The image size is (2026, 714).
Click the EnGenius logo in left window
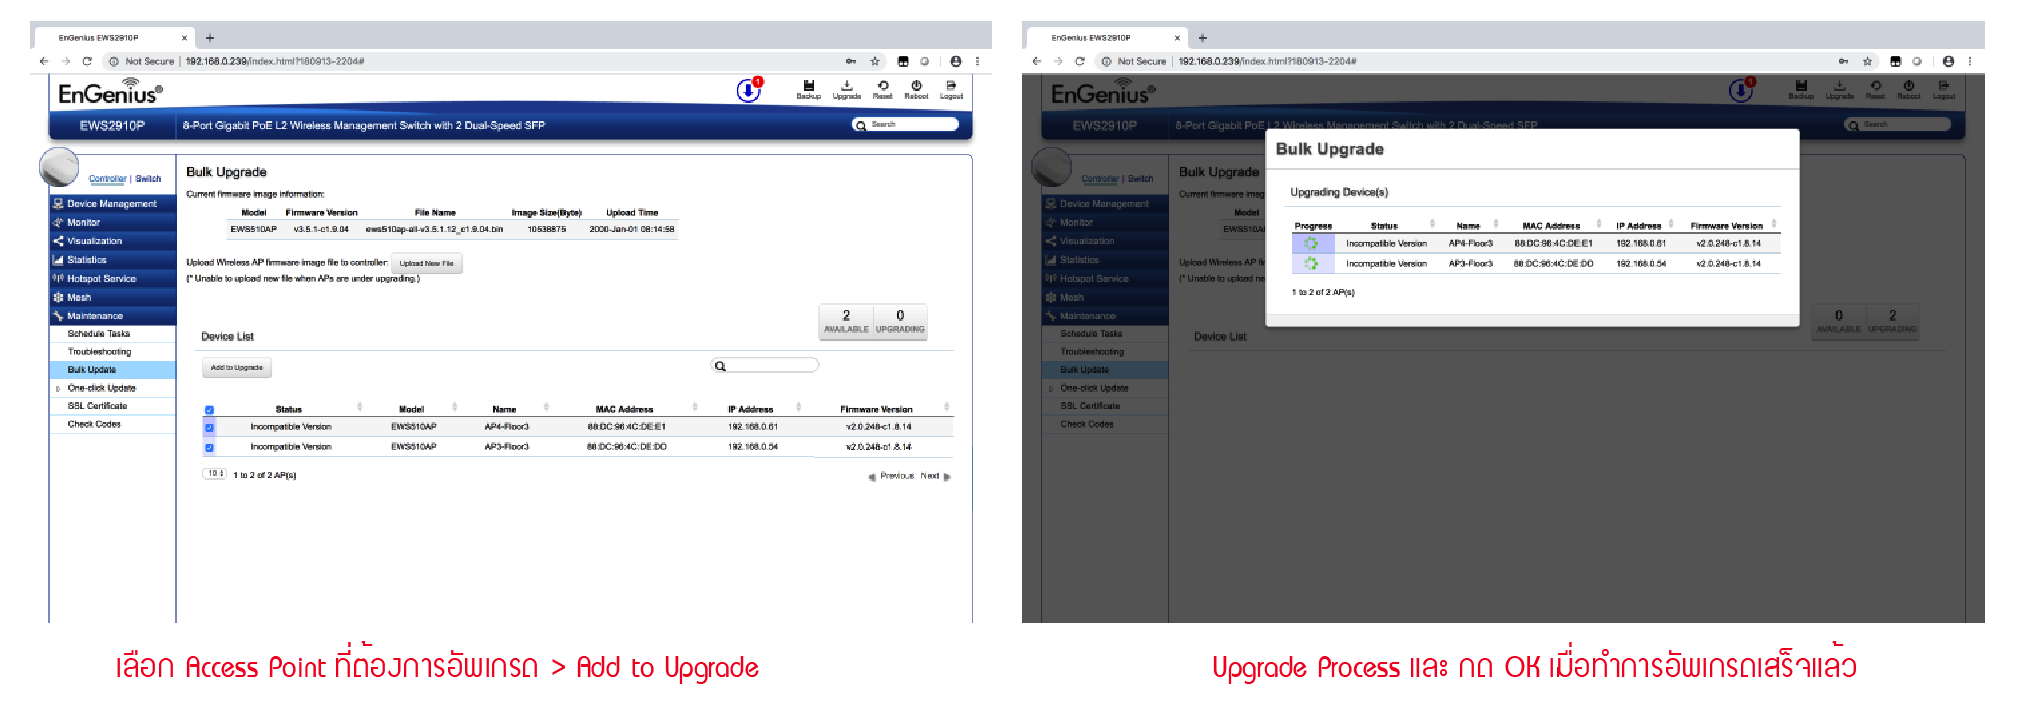click(x=110, y=92)
